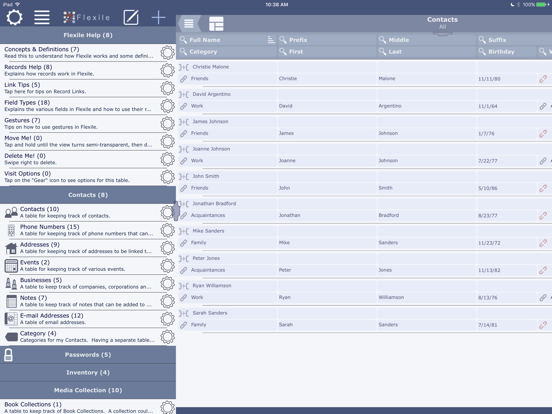This screenshot has width=552, height=414.
Task: Collapse the Flexile Help (8) section
Action: click(88, 35)
